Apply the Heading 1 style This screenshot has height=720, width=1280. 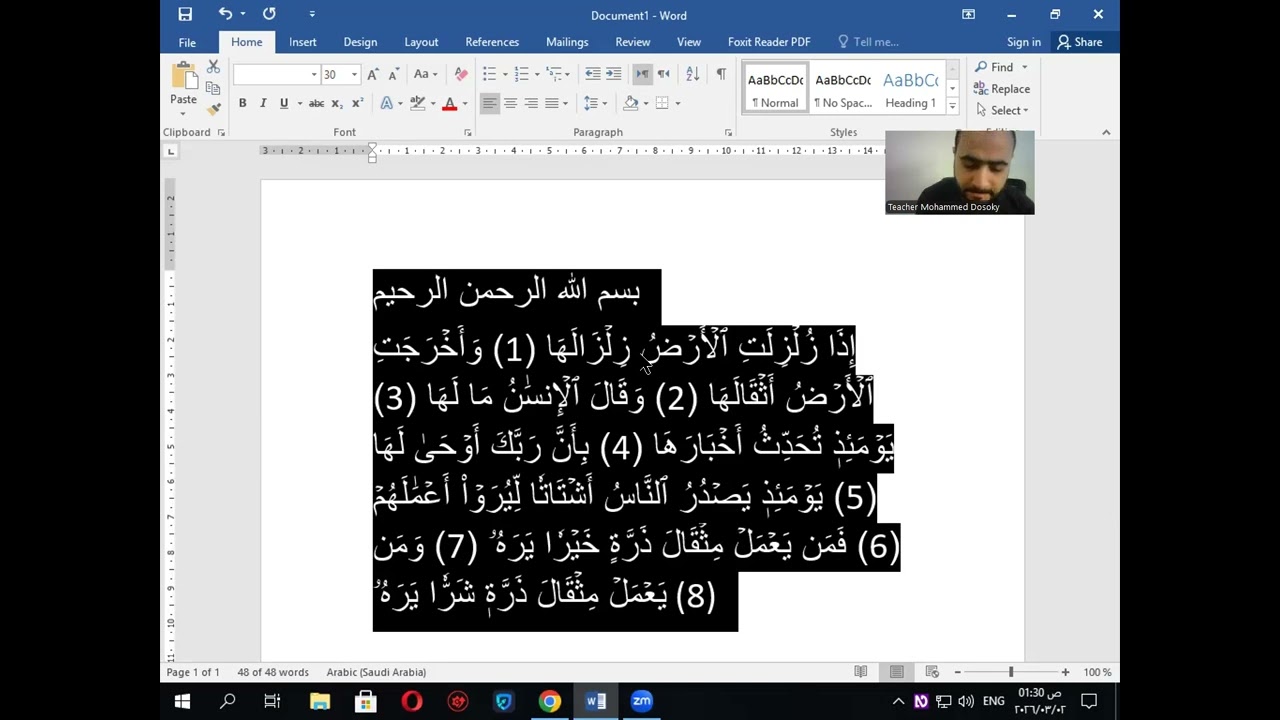coord(911,89)
